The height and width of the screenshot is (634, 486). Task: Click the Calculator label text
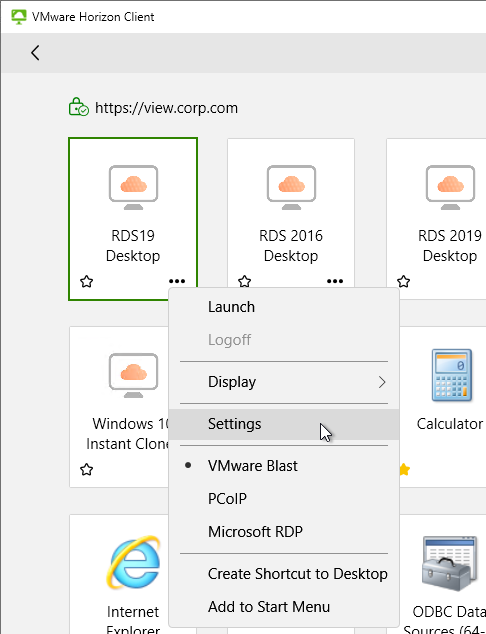point(450,424)
